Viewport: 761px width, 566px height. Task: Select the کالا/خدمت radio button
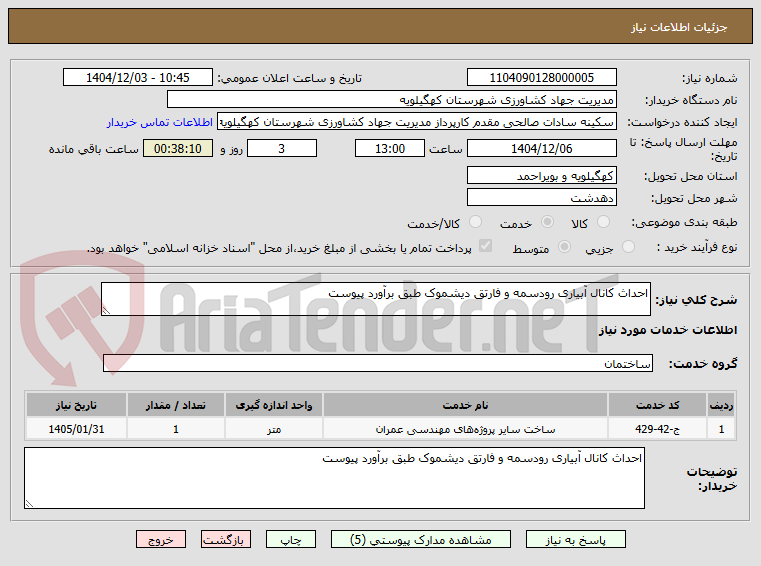(475, 222)
